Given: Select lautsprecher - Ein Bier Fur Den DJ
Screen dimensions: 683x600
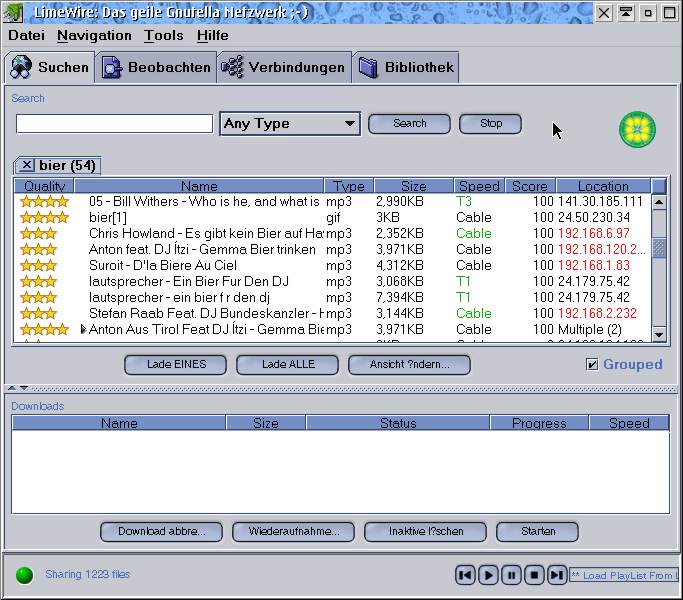Looking at the screenshot, I should pyautogui.click(x=333, y=281).
